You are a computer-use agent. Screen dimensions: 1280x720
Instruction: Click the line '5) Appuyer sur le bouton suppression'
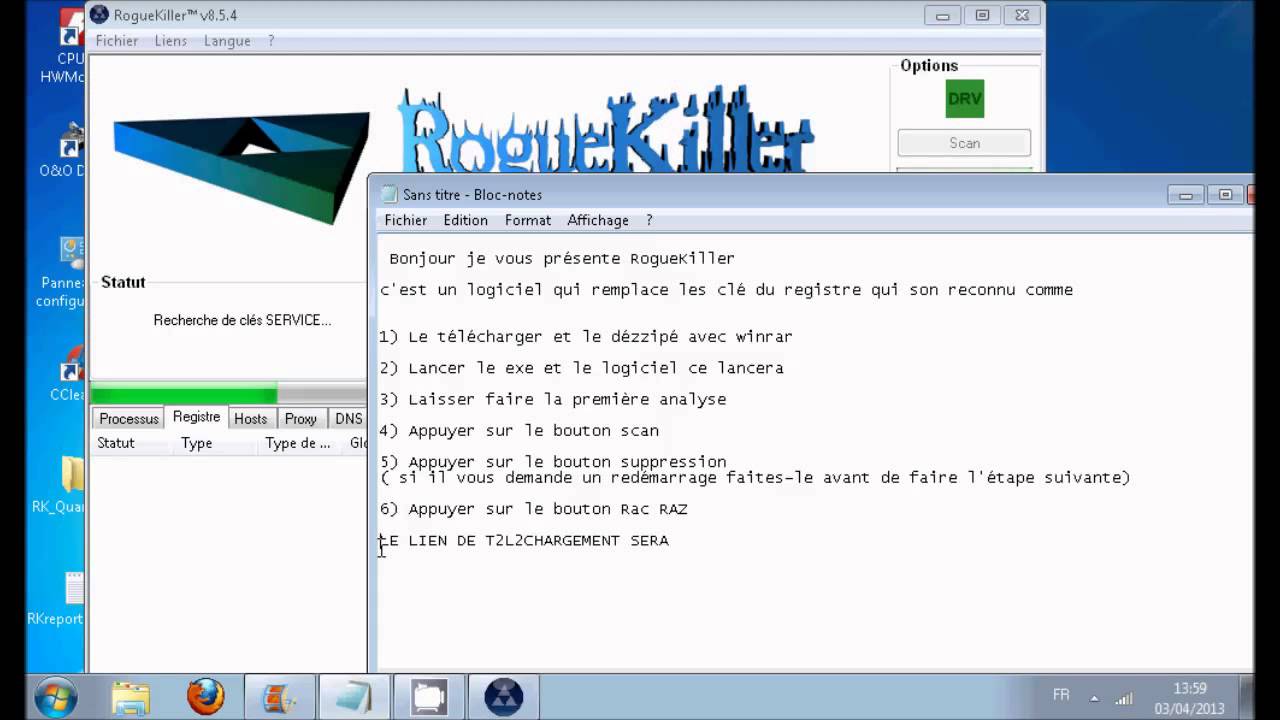point(553,461)
